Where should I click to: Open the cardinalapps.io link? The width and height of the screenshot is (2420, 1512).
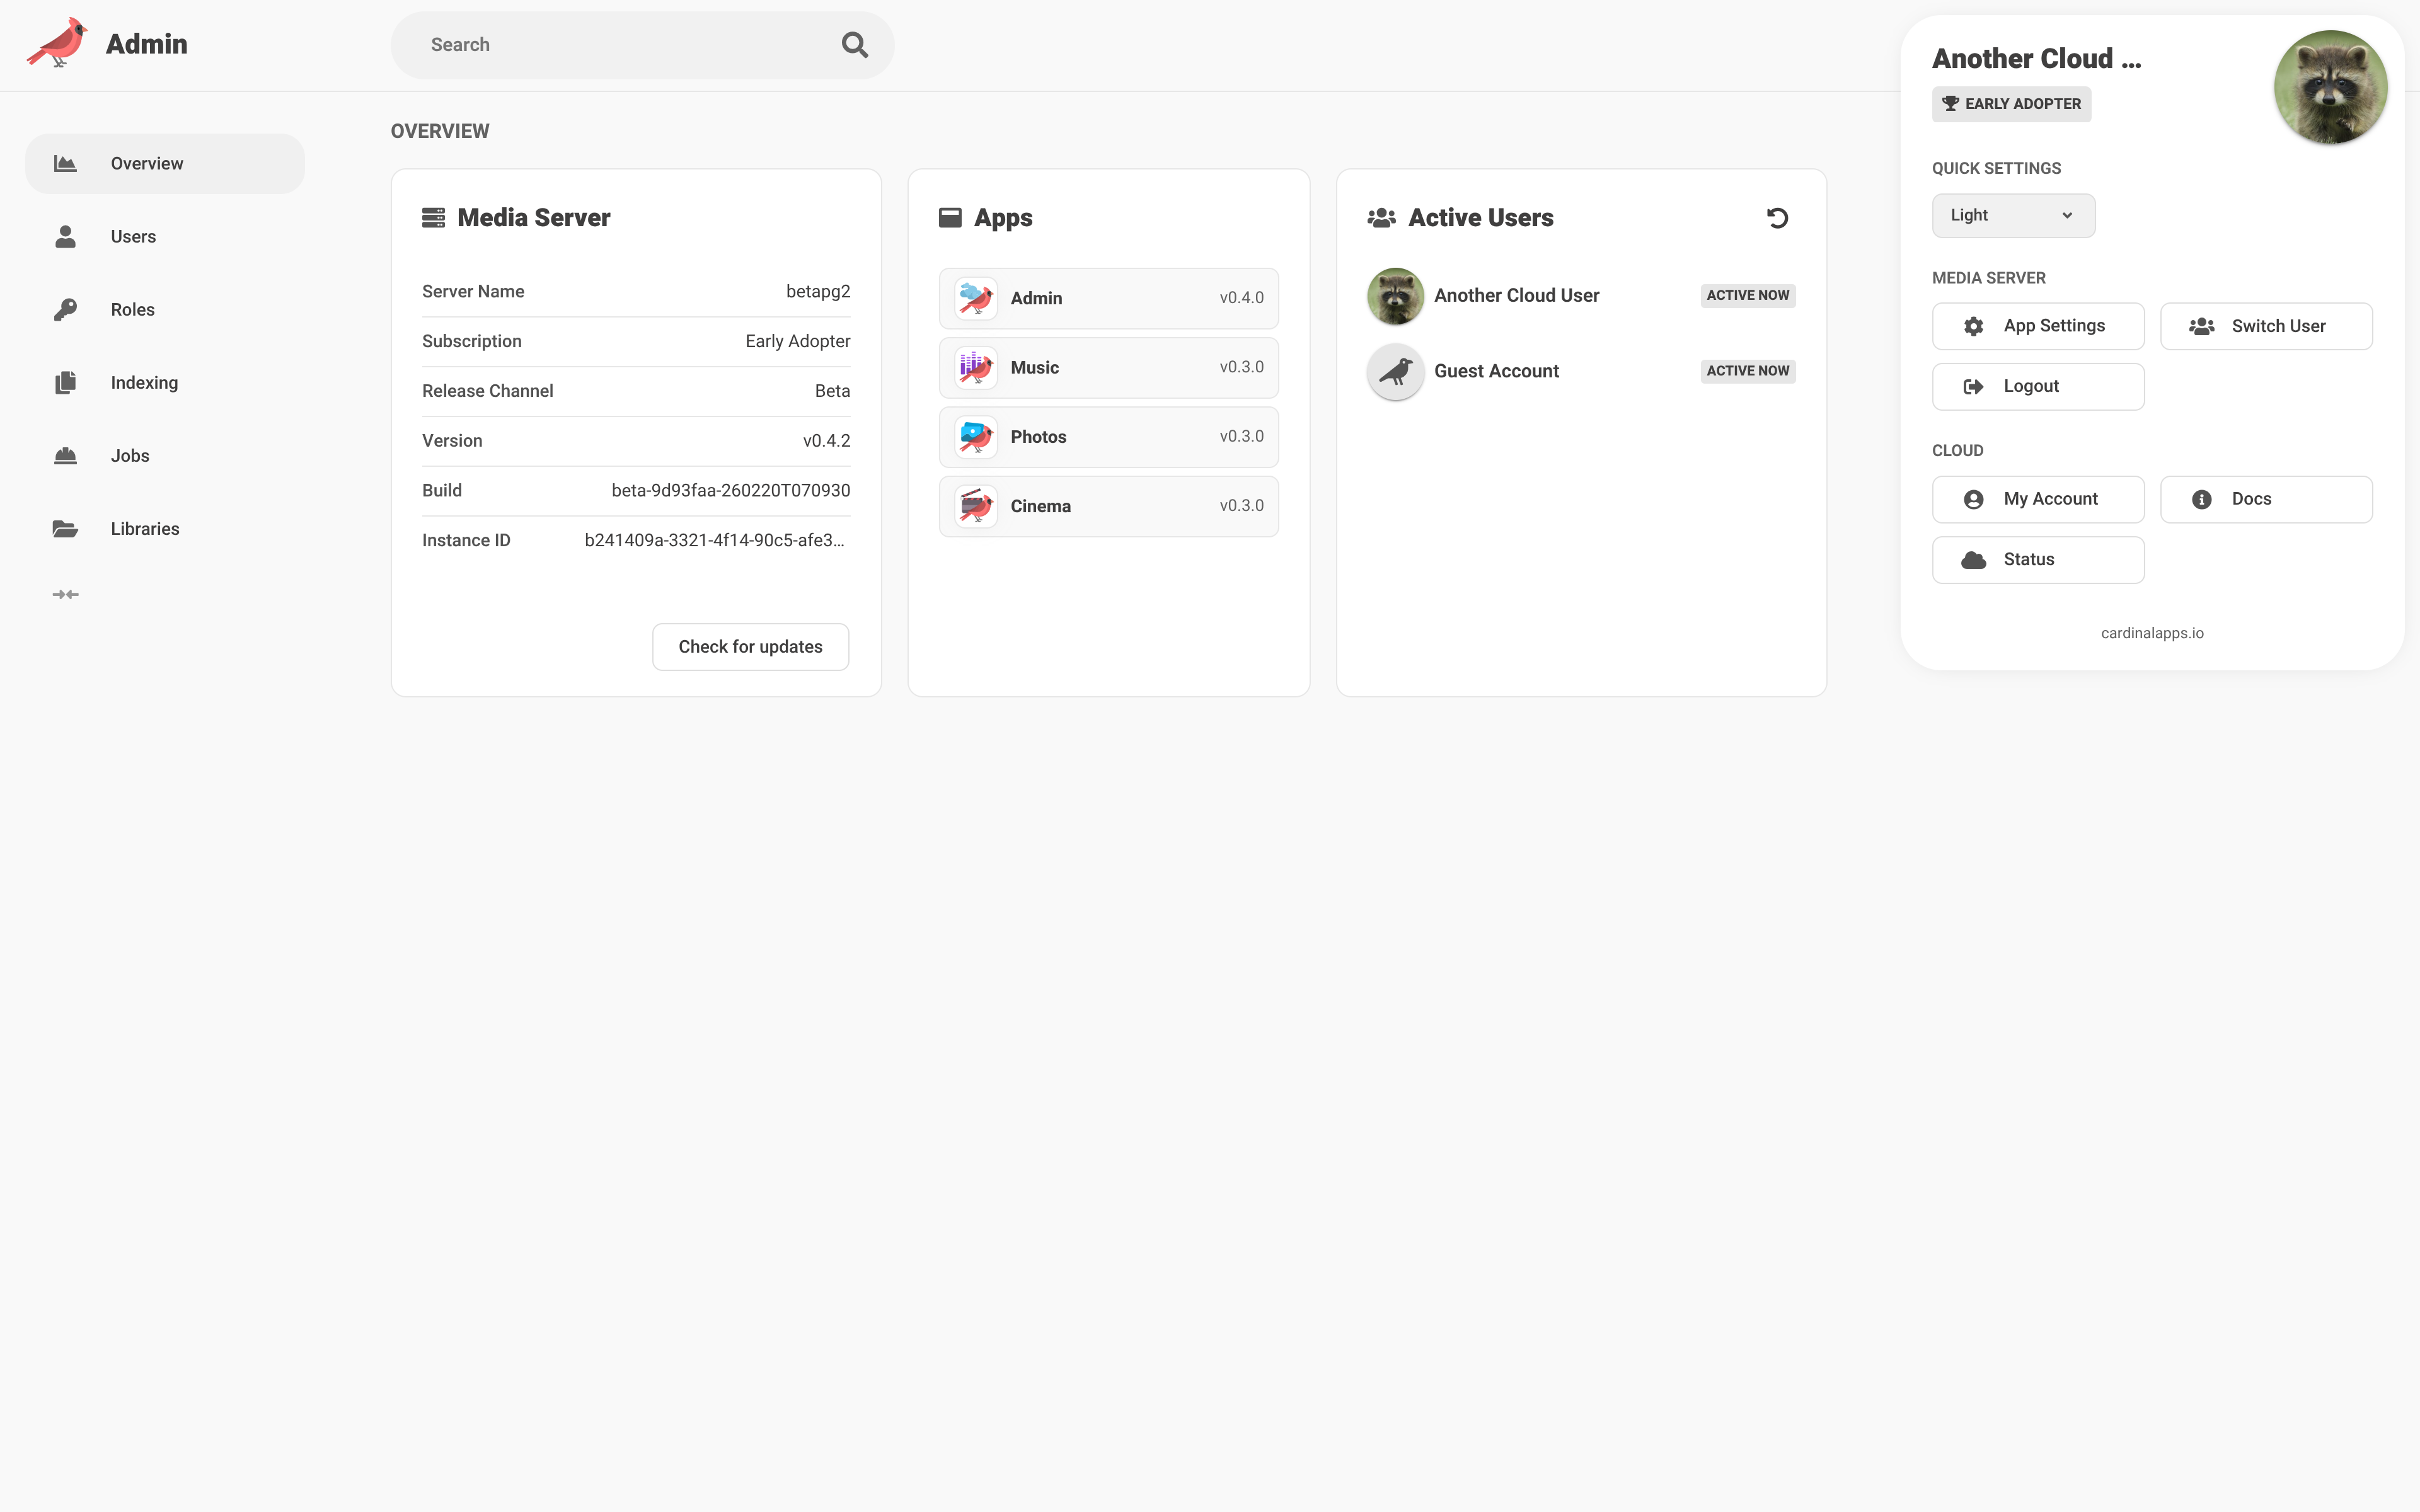click(x=2151, y=633)
